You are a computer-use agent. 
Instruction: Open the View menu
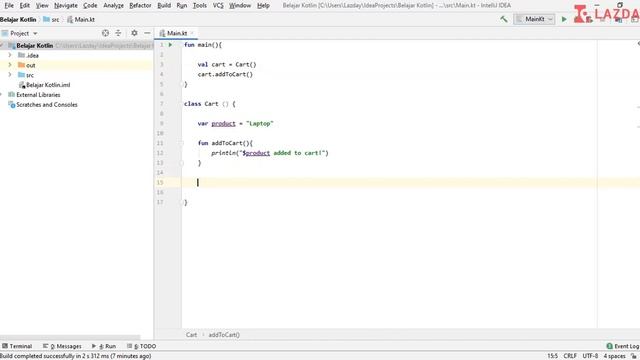[x=42, y=6]
